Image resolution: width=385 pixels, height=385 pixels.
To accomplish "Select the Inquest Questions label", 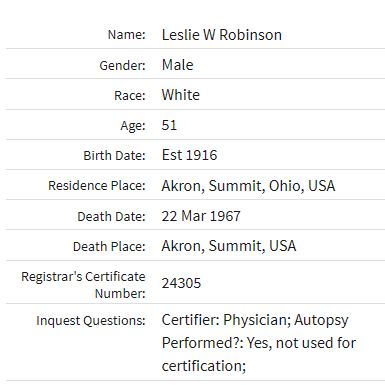I will click(x=91, y=321).
